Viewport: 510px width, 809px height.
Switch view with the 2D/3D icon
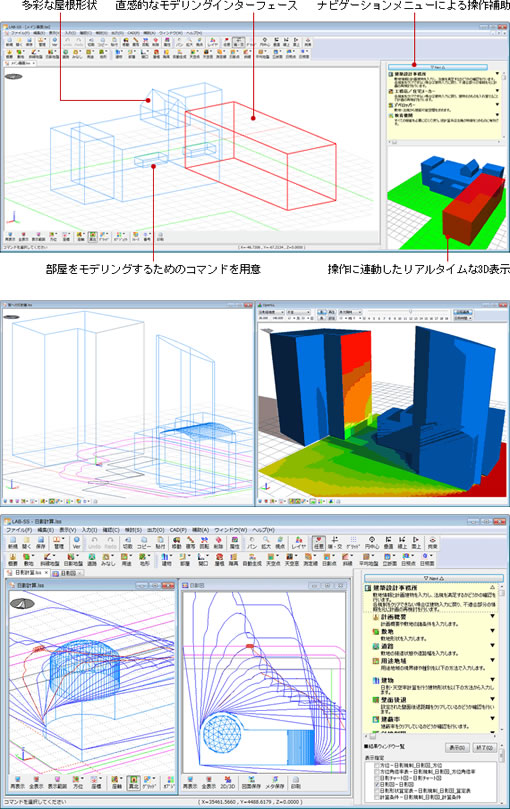[228, 782]
